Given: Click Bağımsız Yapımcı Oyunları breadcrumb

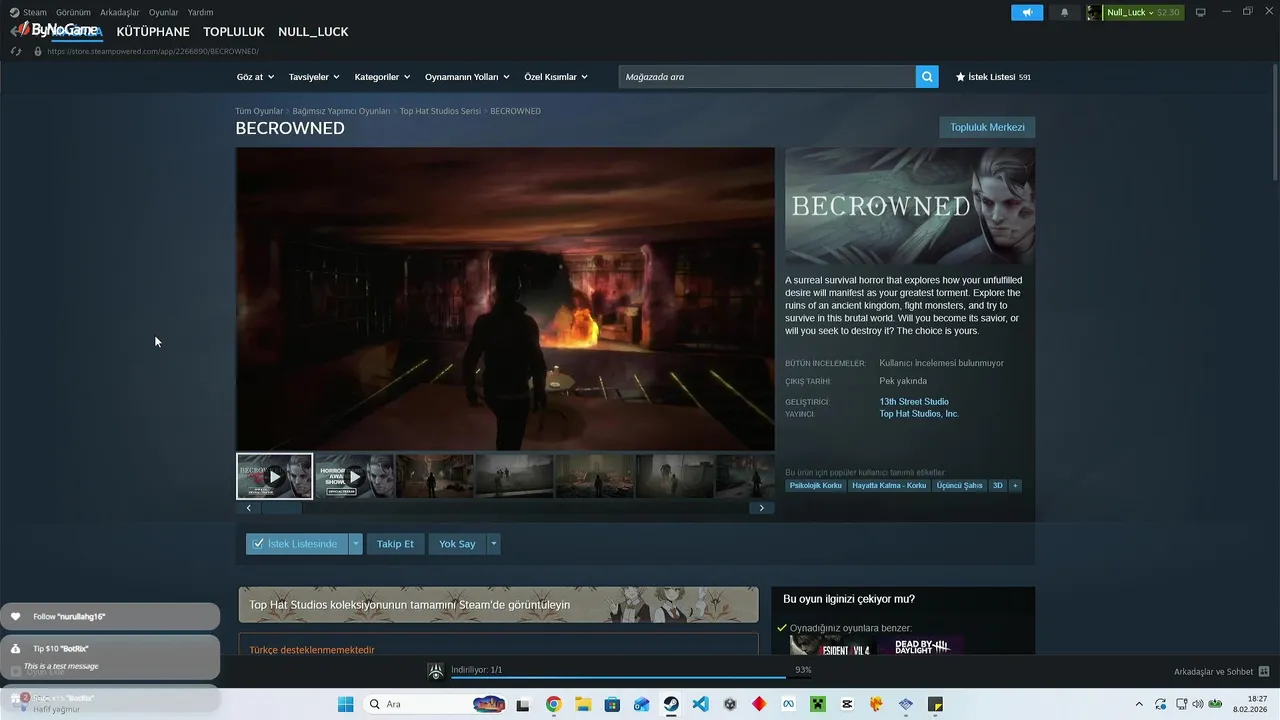Looking at the screenshot, I should click(341, 111).
